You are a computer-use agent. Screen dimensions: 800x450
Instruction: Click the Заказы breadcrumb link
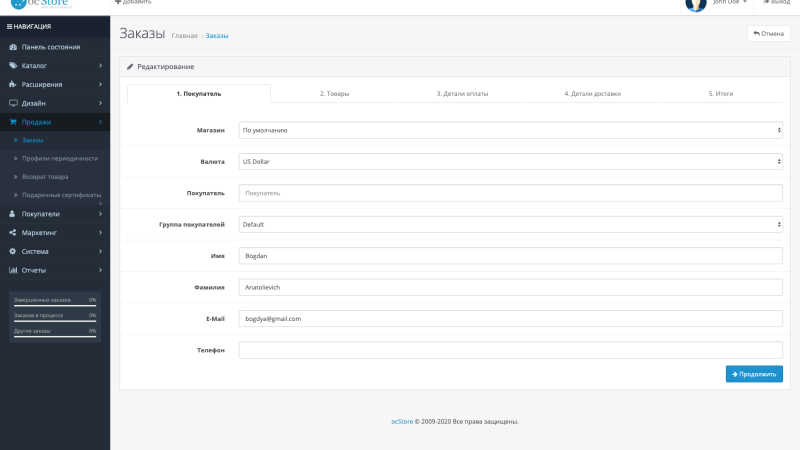217,36
